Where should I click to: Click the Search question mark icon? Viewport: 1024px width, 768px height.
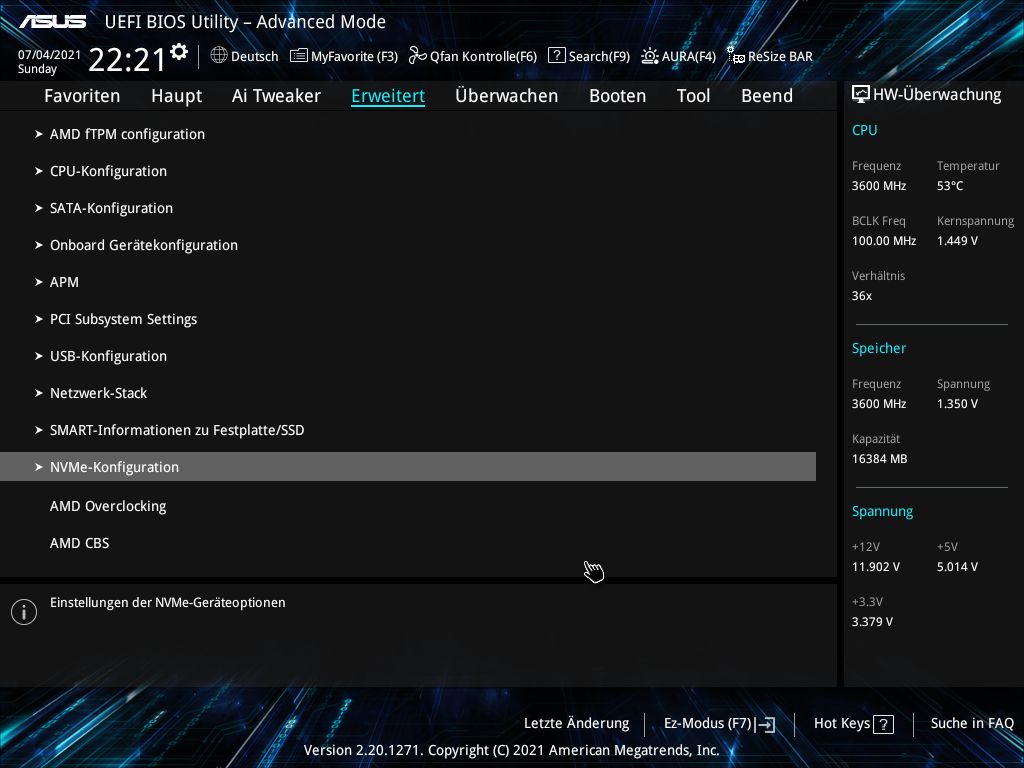point(556,56)
